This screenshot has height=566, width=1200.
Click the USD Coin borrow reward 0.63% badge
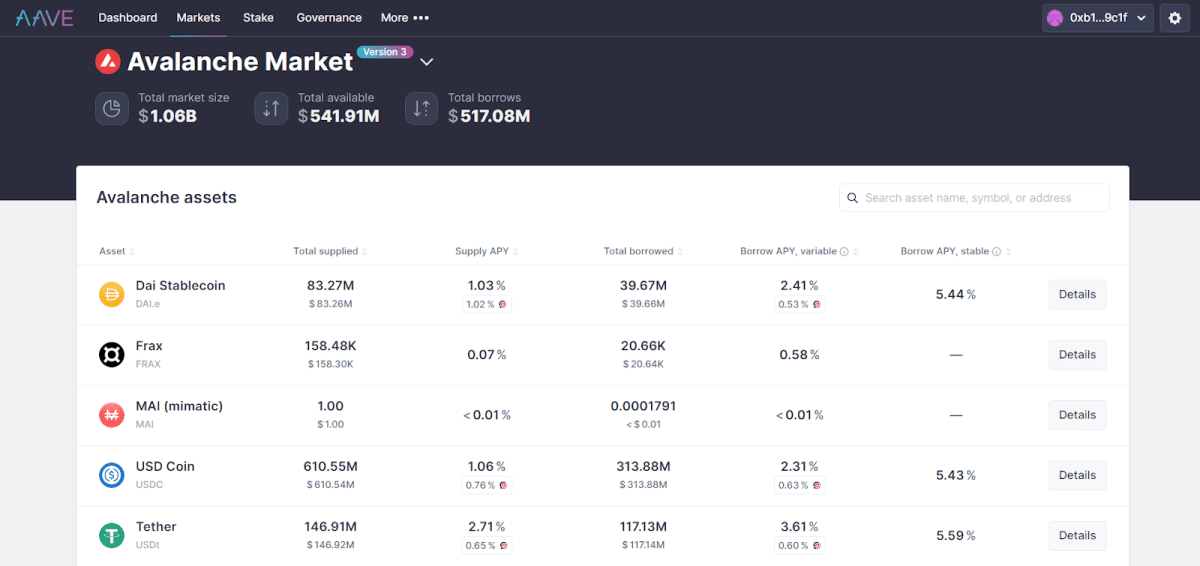click(x=798, y=485)
